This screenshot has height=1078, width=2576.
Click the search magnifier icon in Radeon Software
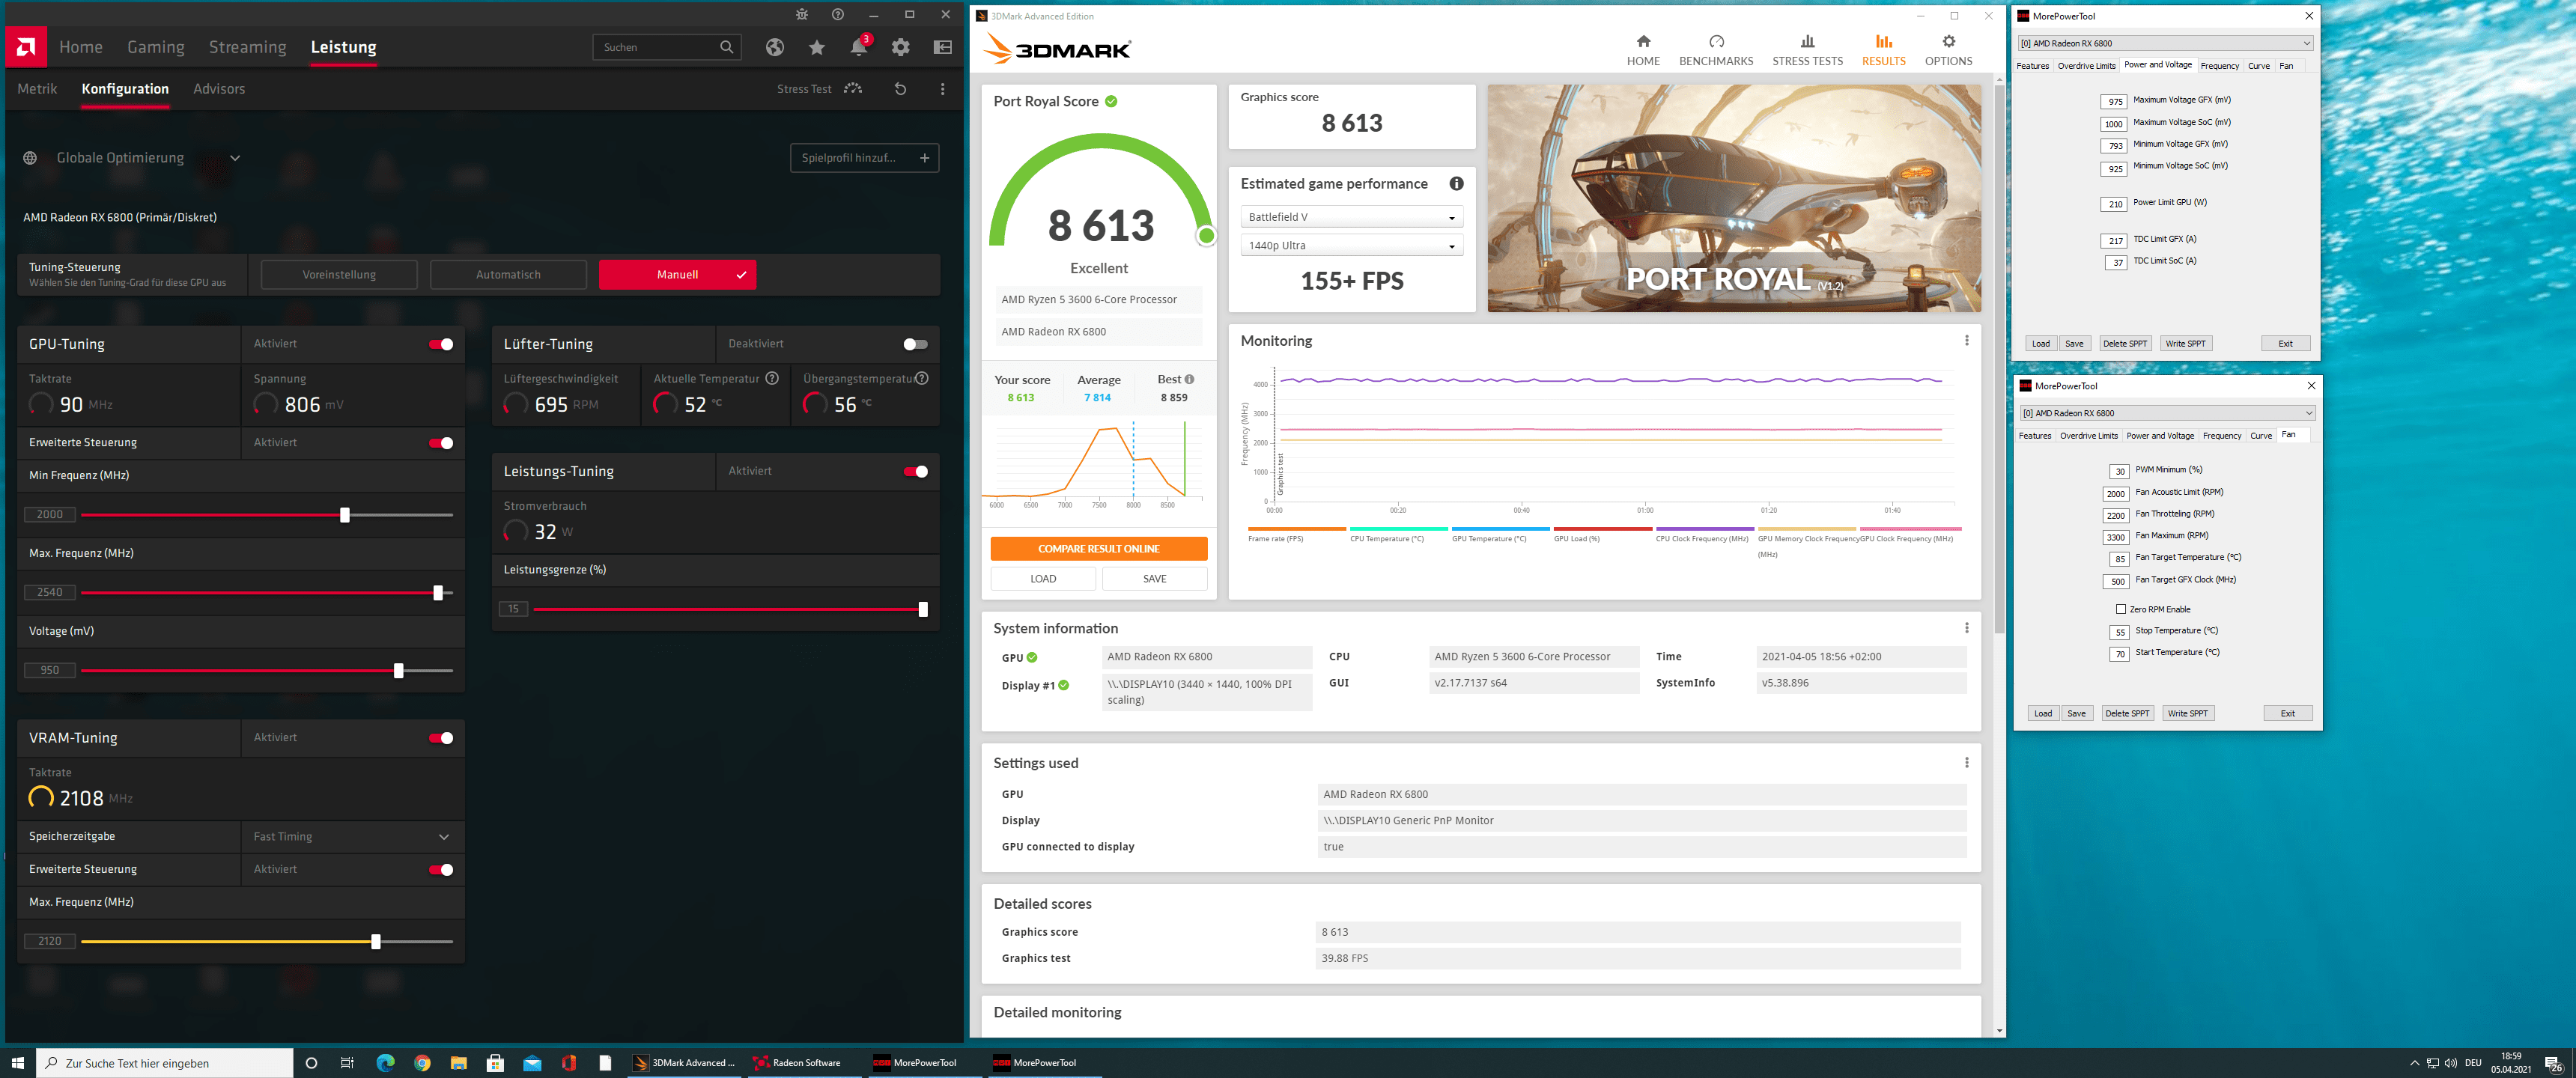(x=727, y=47)
